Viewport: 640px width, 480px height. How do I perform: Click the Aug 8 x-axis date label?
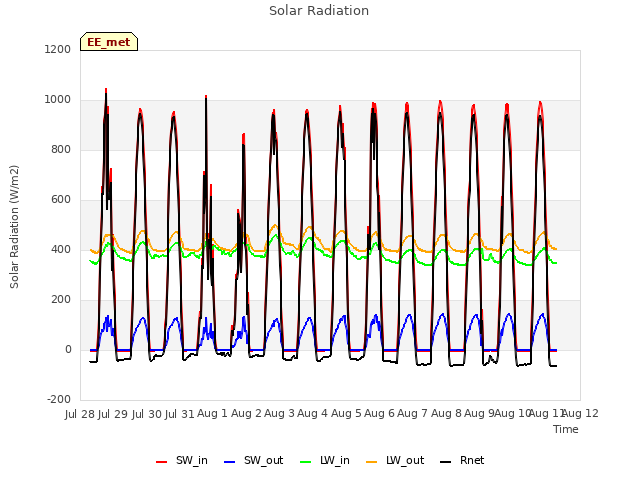(446, 414)
